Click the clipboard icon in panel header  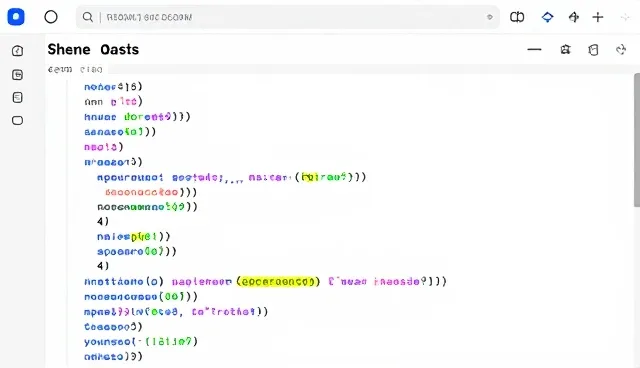point(593,50)
